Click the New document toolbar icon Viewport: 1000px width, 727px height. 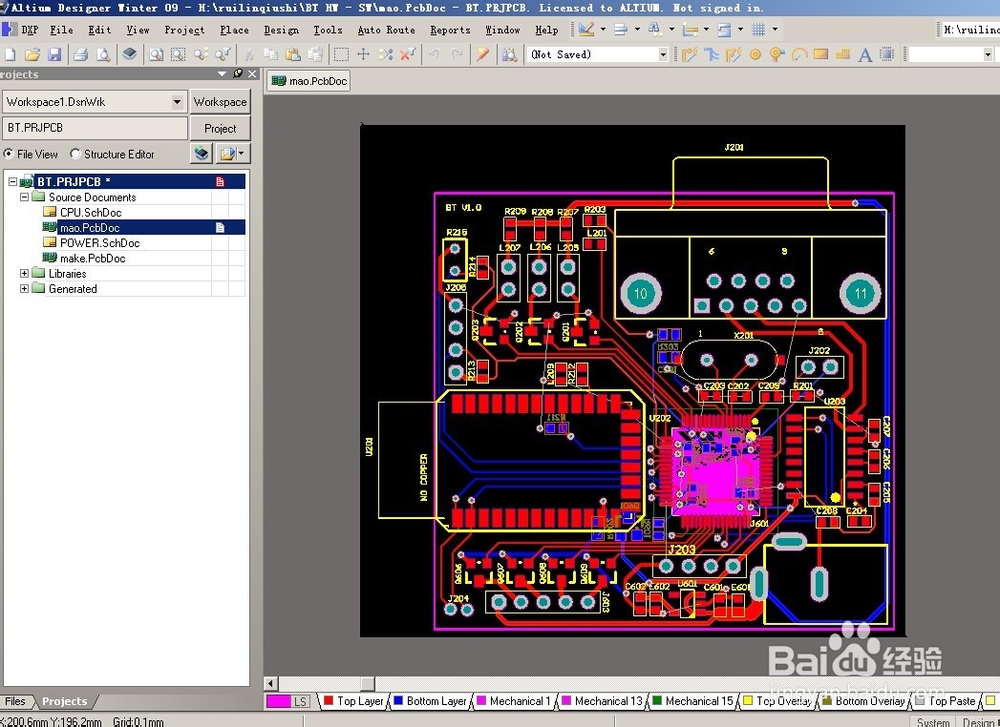10,55
